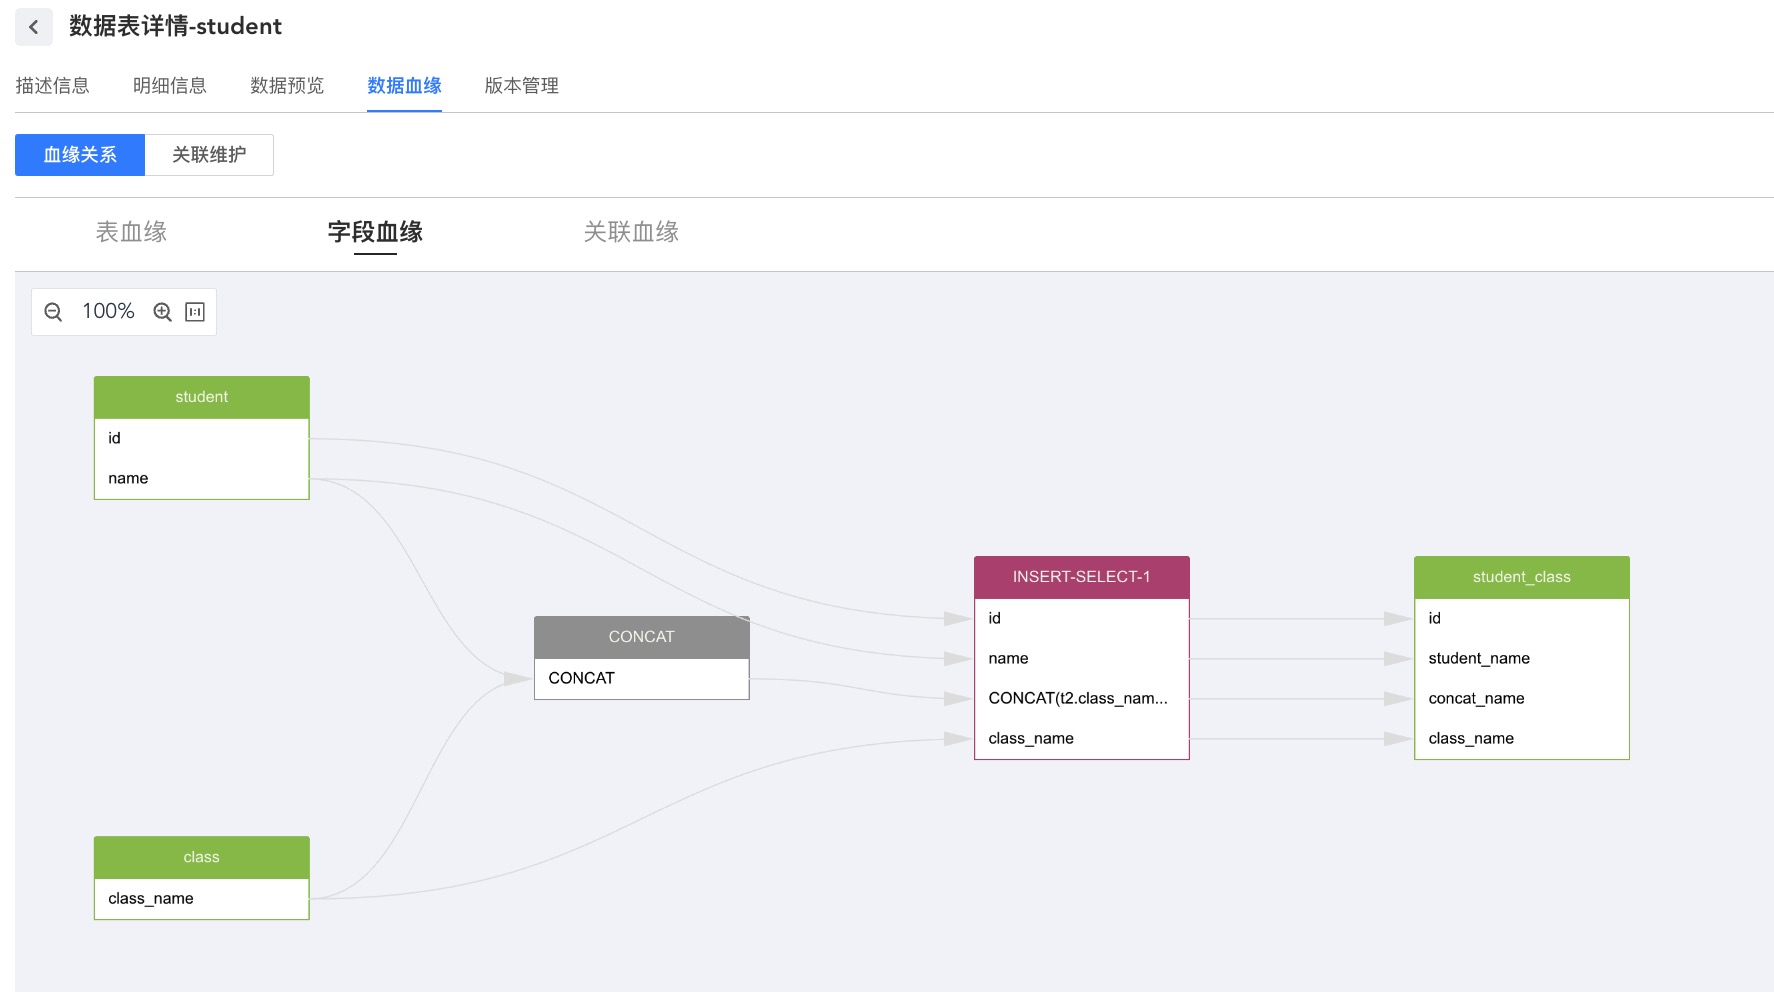
Task: Click name field in INSERT-SELECT-1 node
Action: click(1082, 658)
